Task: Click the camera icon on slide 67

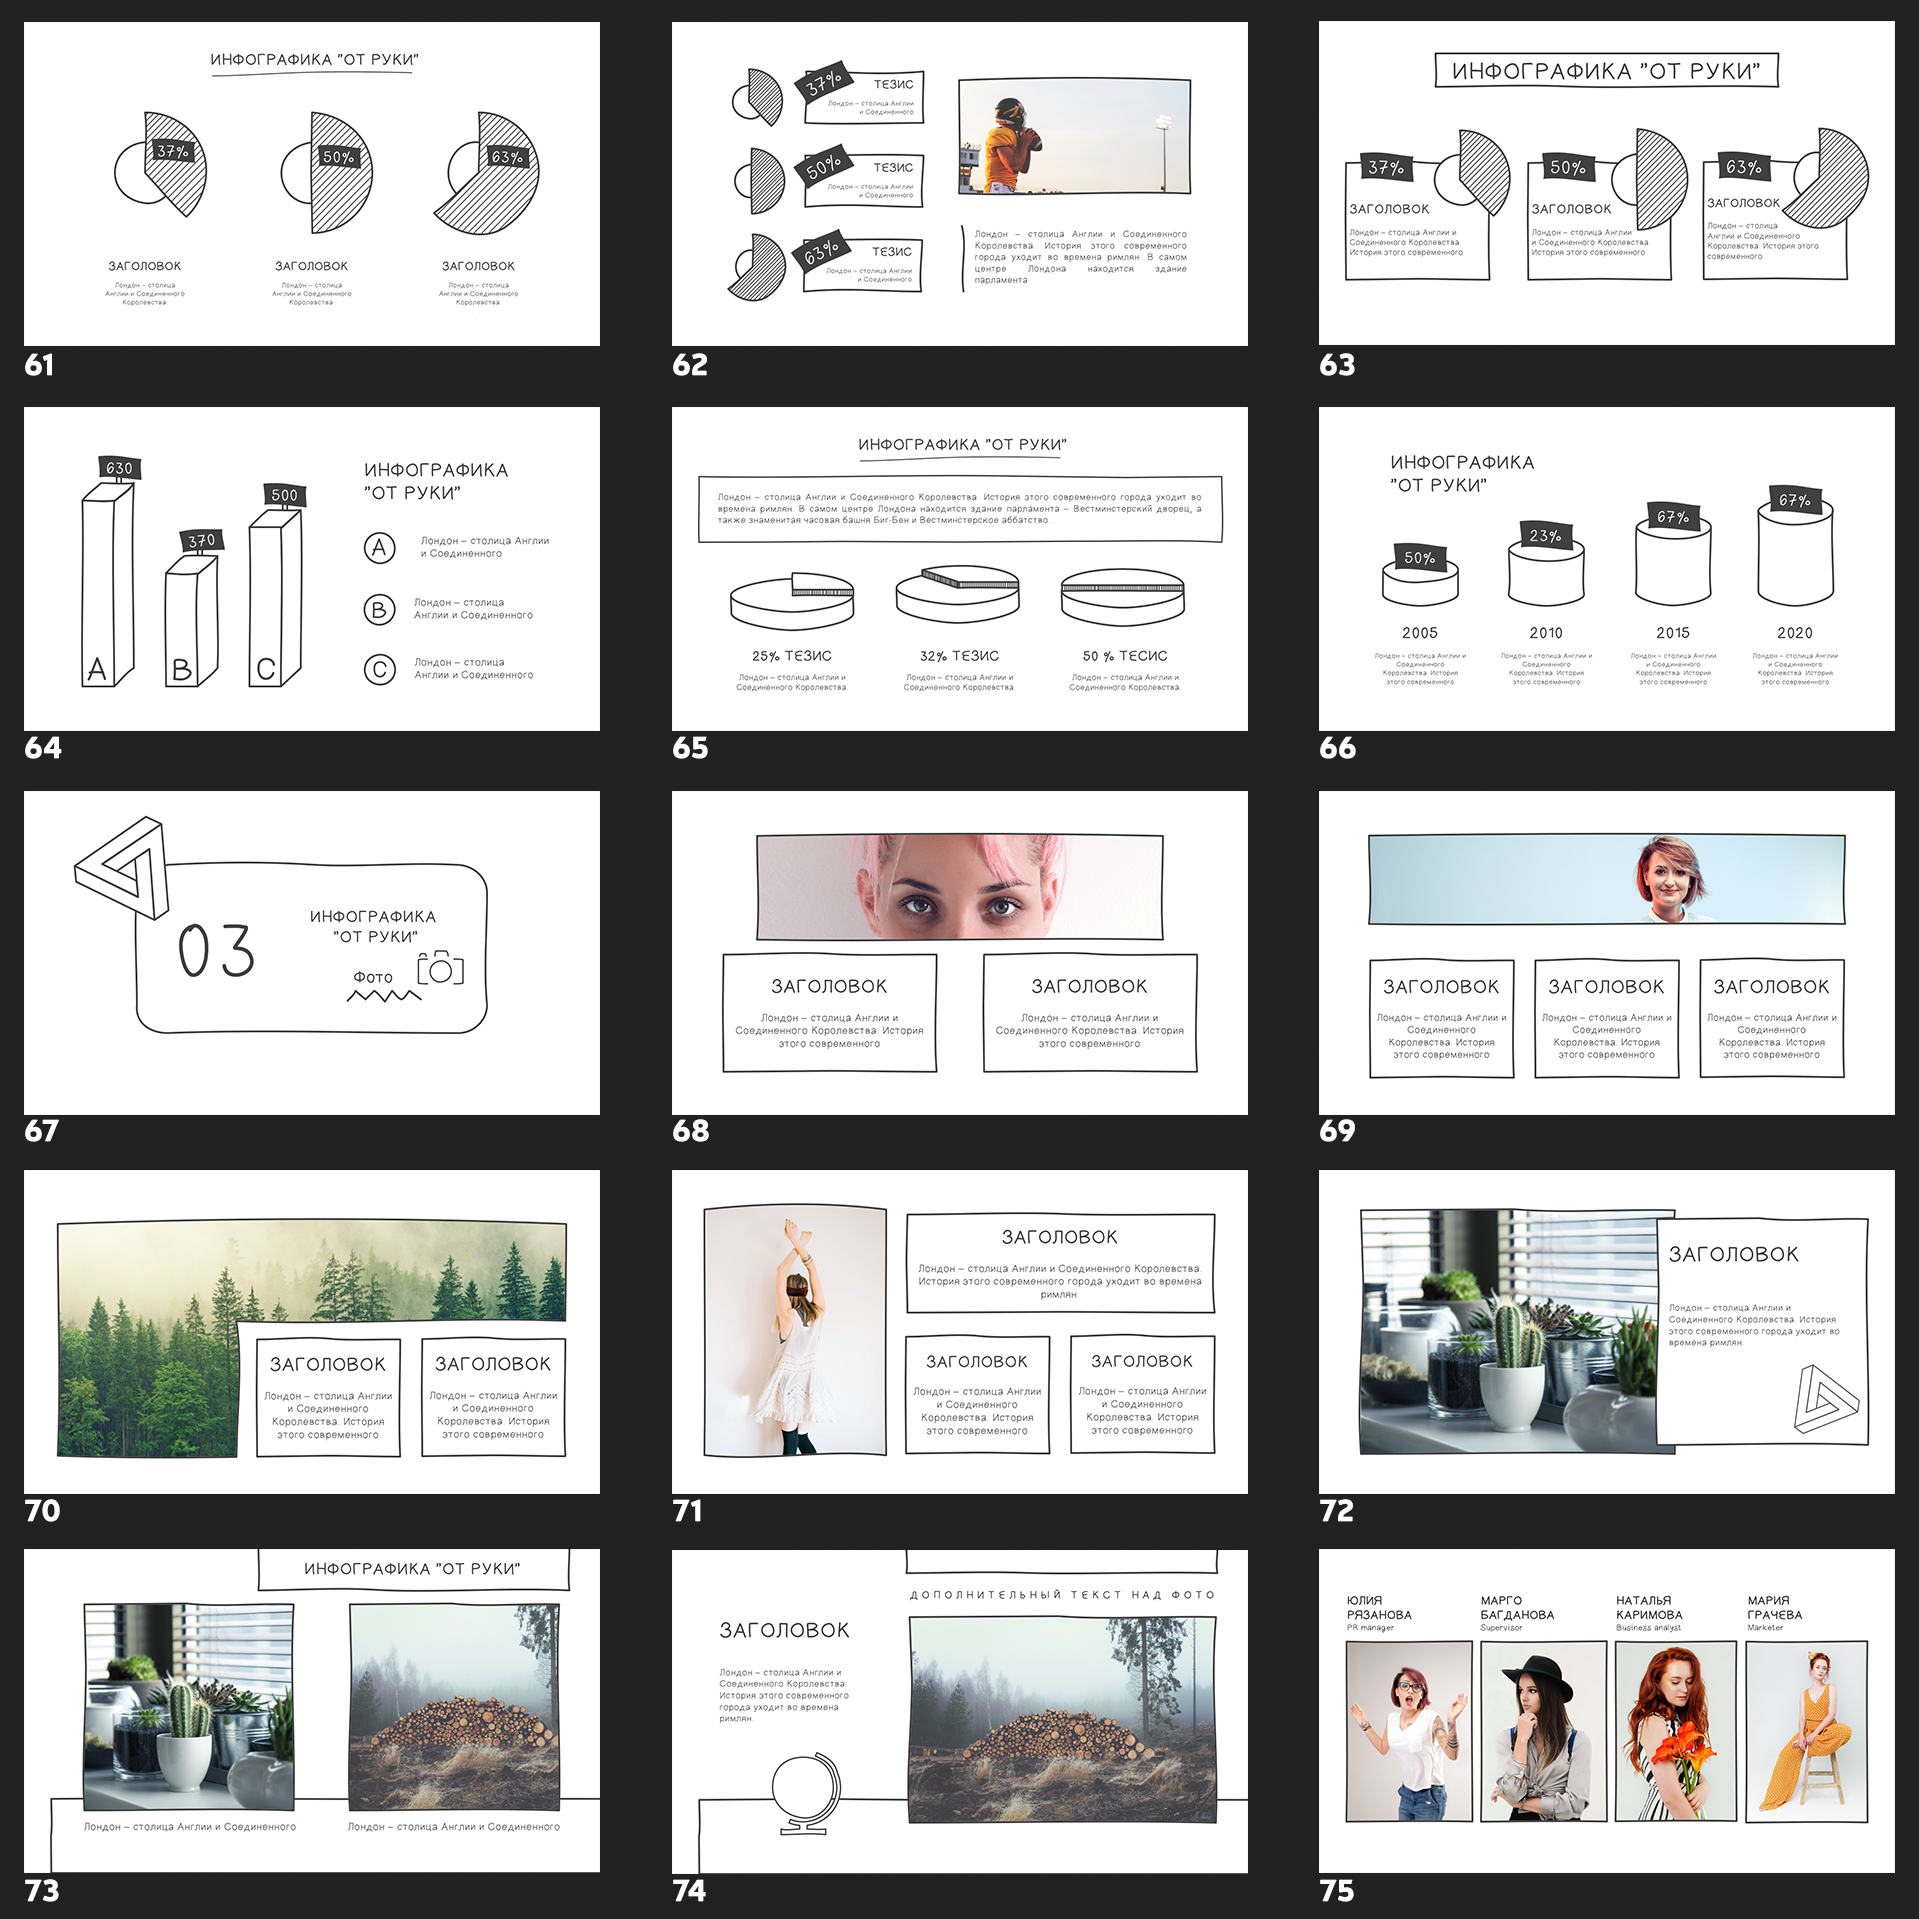Action: (x=440, y=968)
